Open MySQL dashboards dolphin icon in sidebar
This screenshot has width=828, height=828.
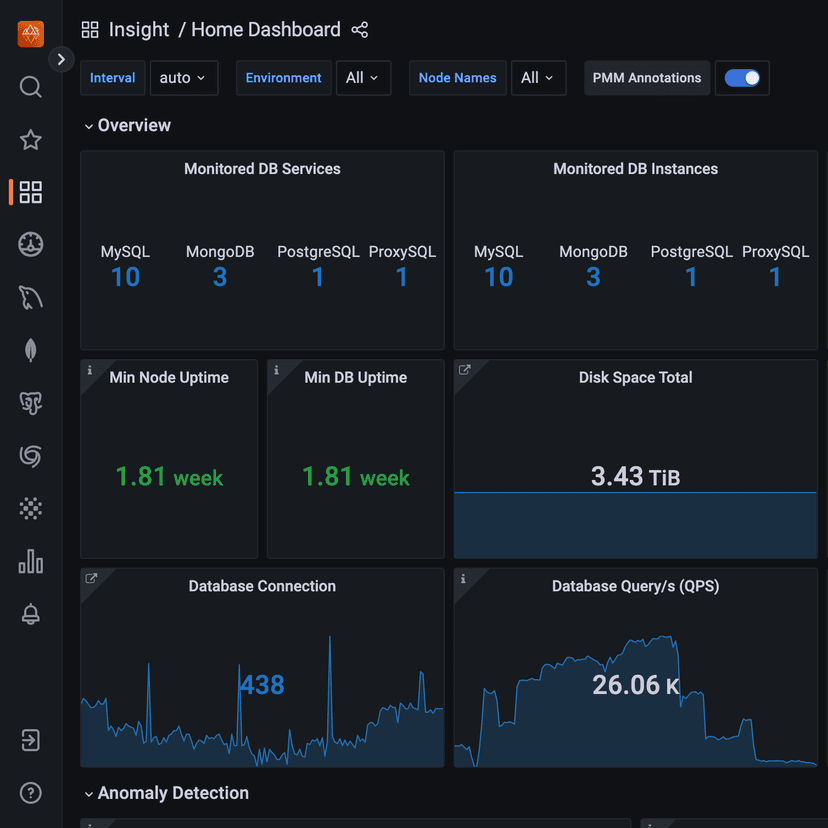tap(30, 297)
